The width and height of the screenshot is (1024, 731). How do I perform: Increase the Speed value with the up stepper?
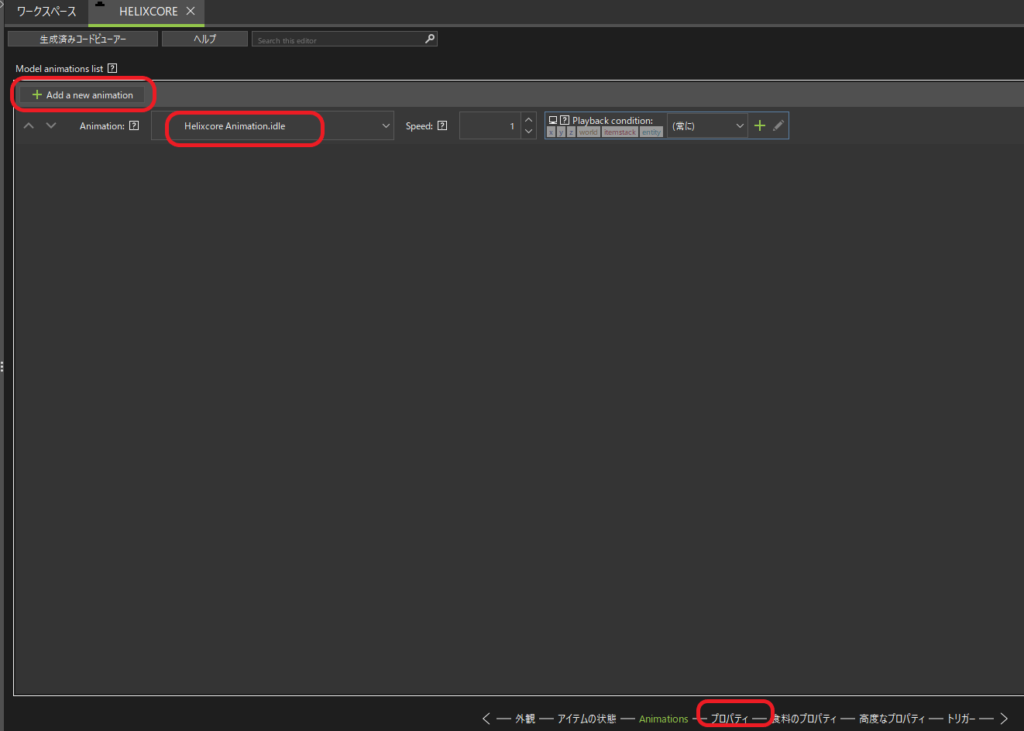(x=529, y=120)
